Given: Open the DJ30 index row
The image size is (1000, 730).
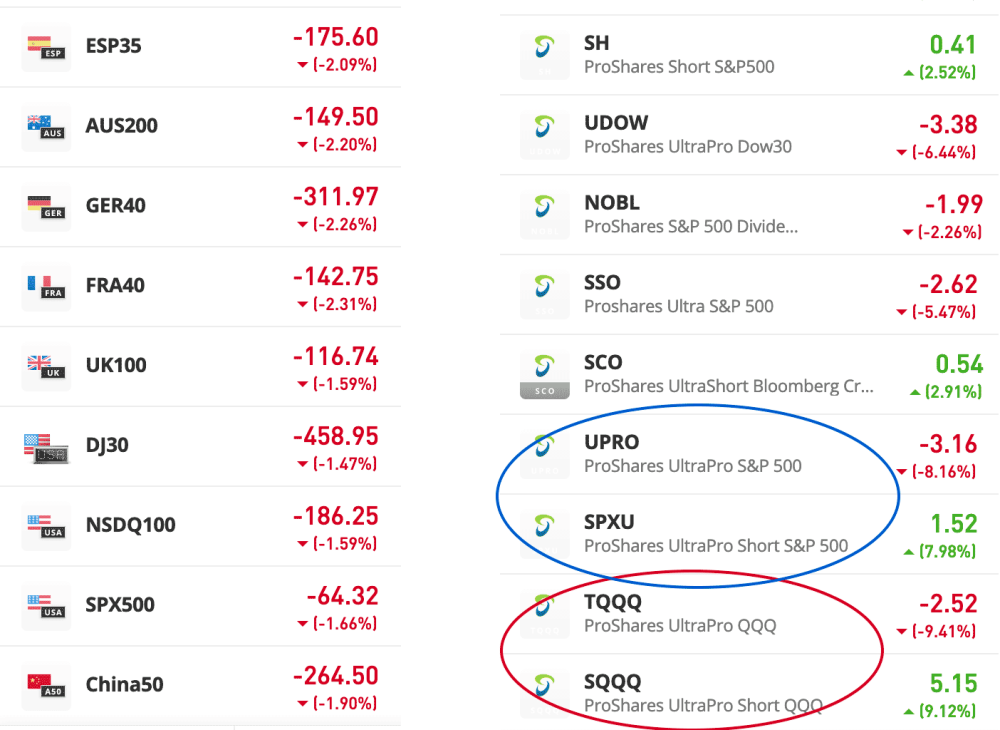Looking at the screenshot, I should pos(107,445).
